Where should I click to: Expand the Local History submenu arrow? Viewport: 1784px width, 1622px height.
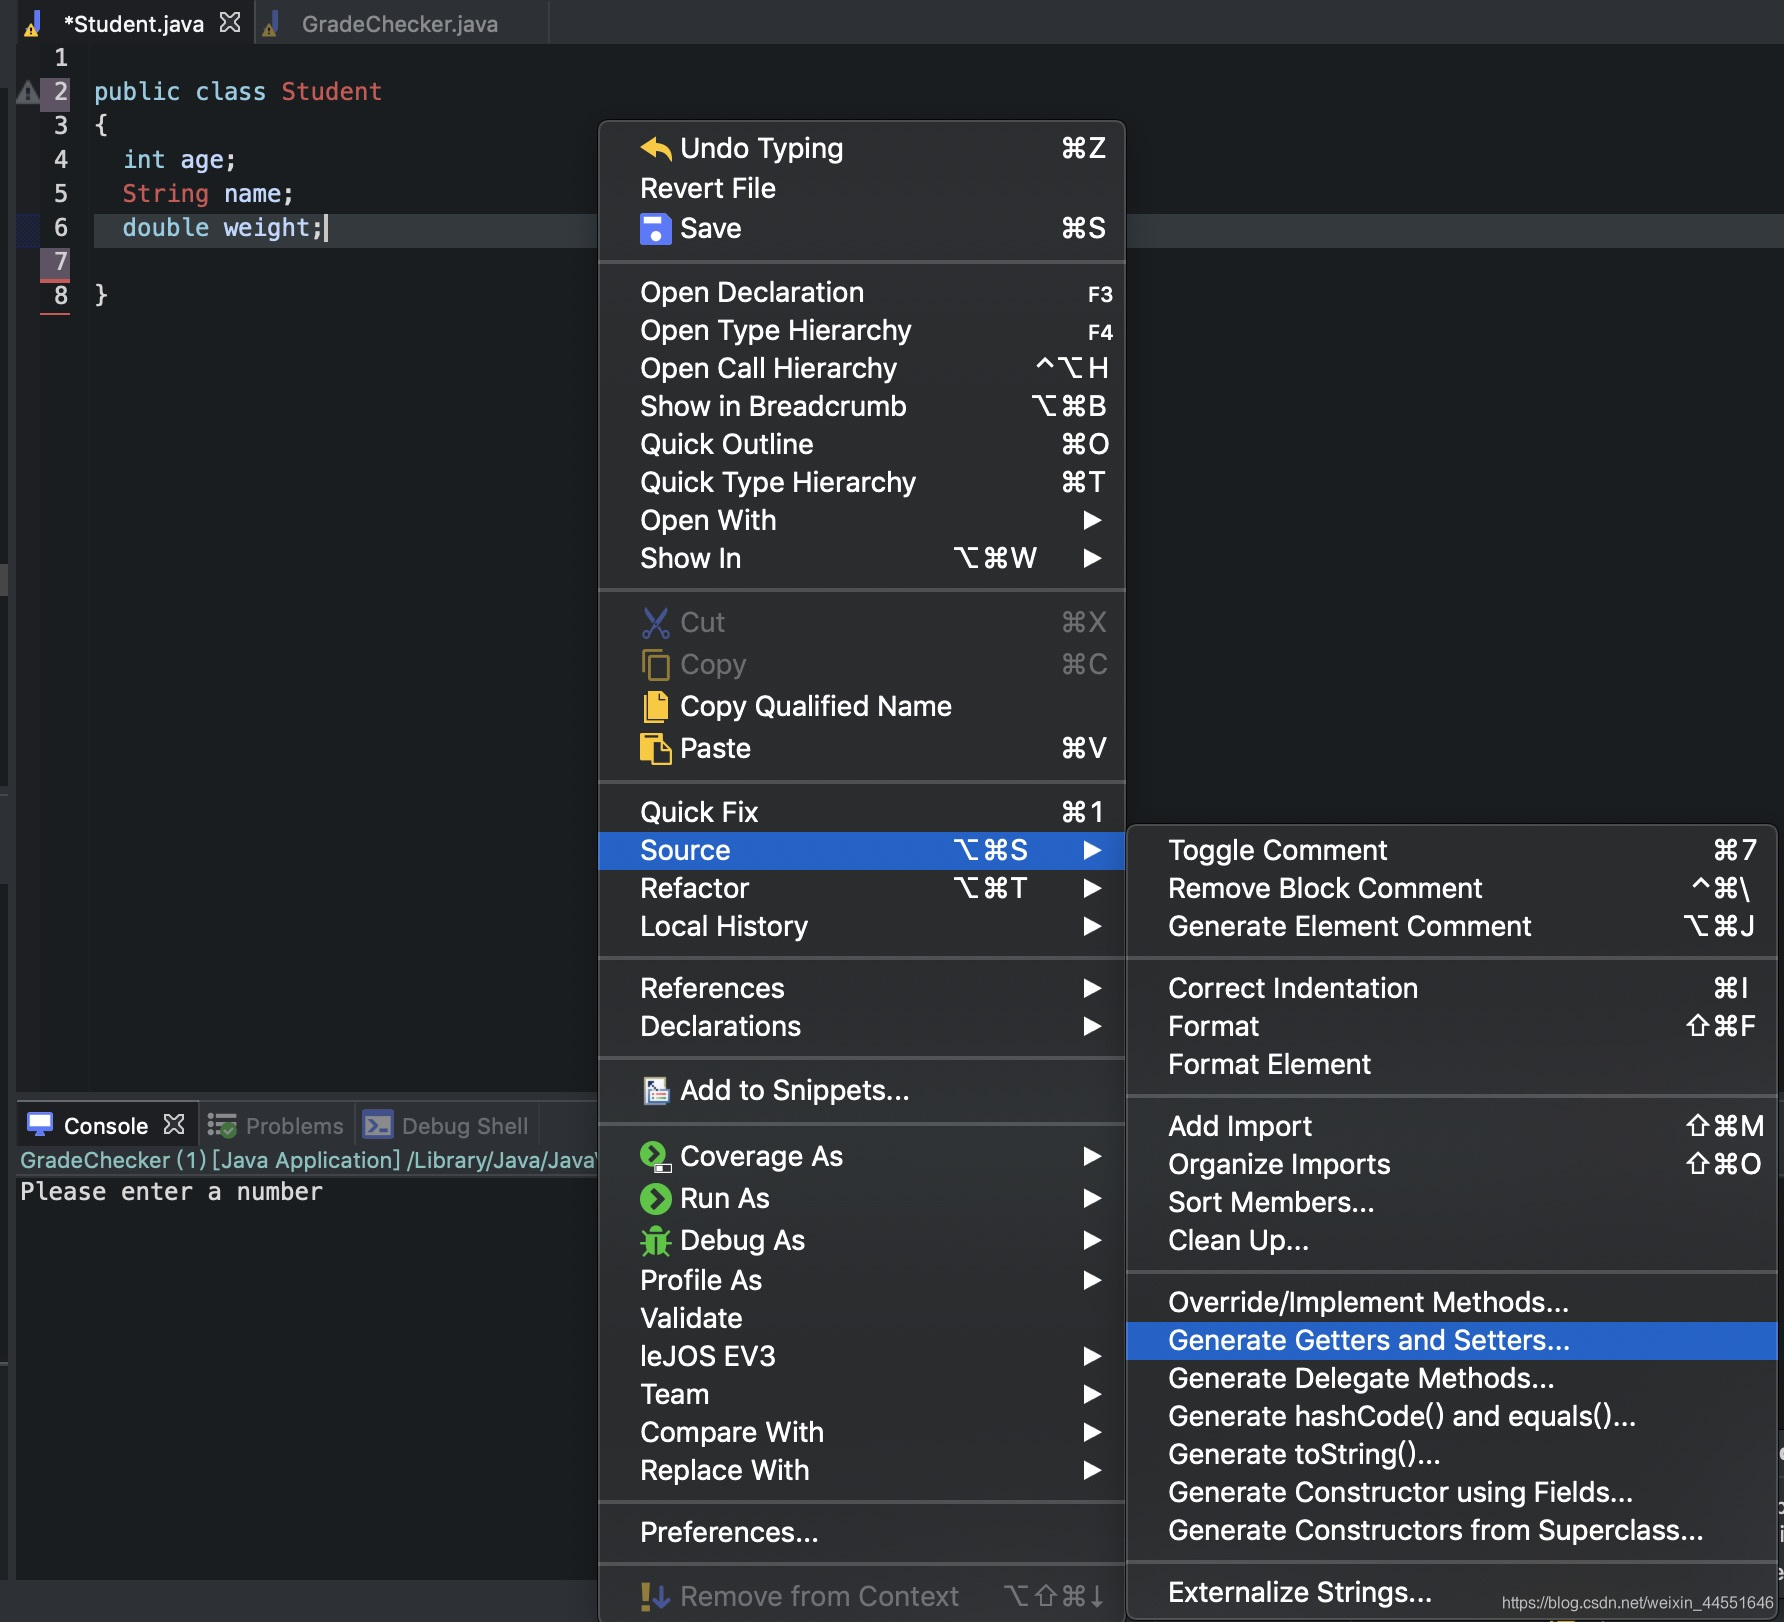(x=1092, y=927)
